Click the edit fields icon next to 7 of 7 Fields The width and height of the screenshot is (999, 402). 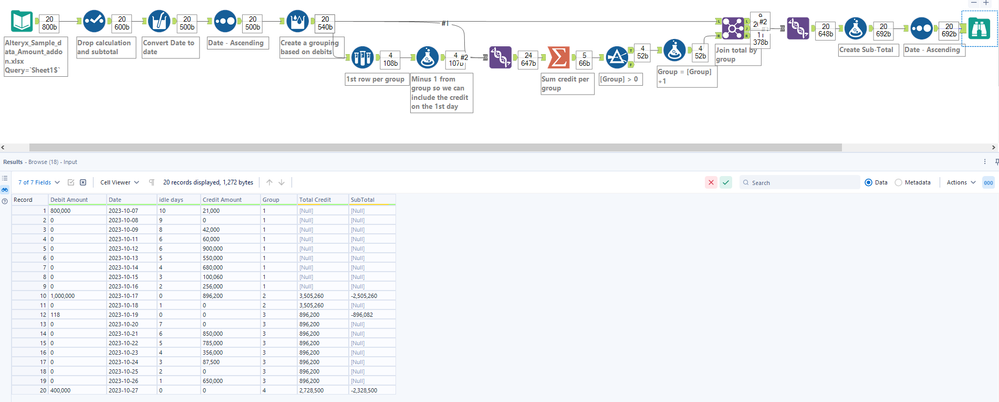pos(71,182)
